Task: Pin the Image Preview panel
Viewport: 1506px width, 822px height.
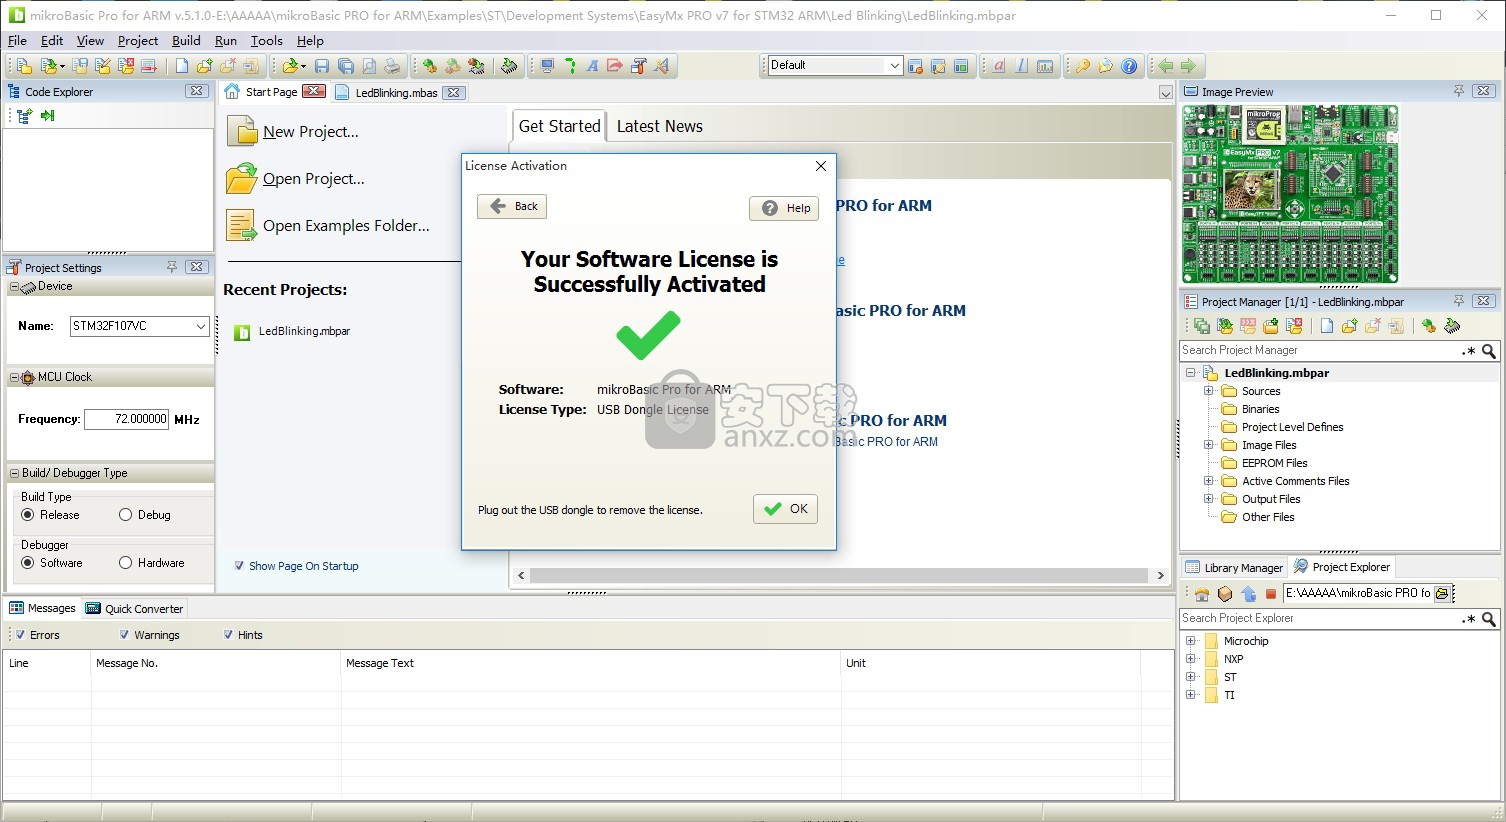Action: pos(1458,91)
